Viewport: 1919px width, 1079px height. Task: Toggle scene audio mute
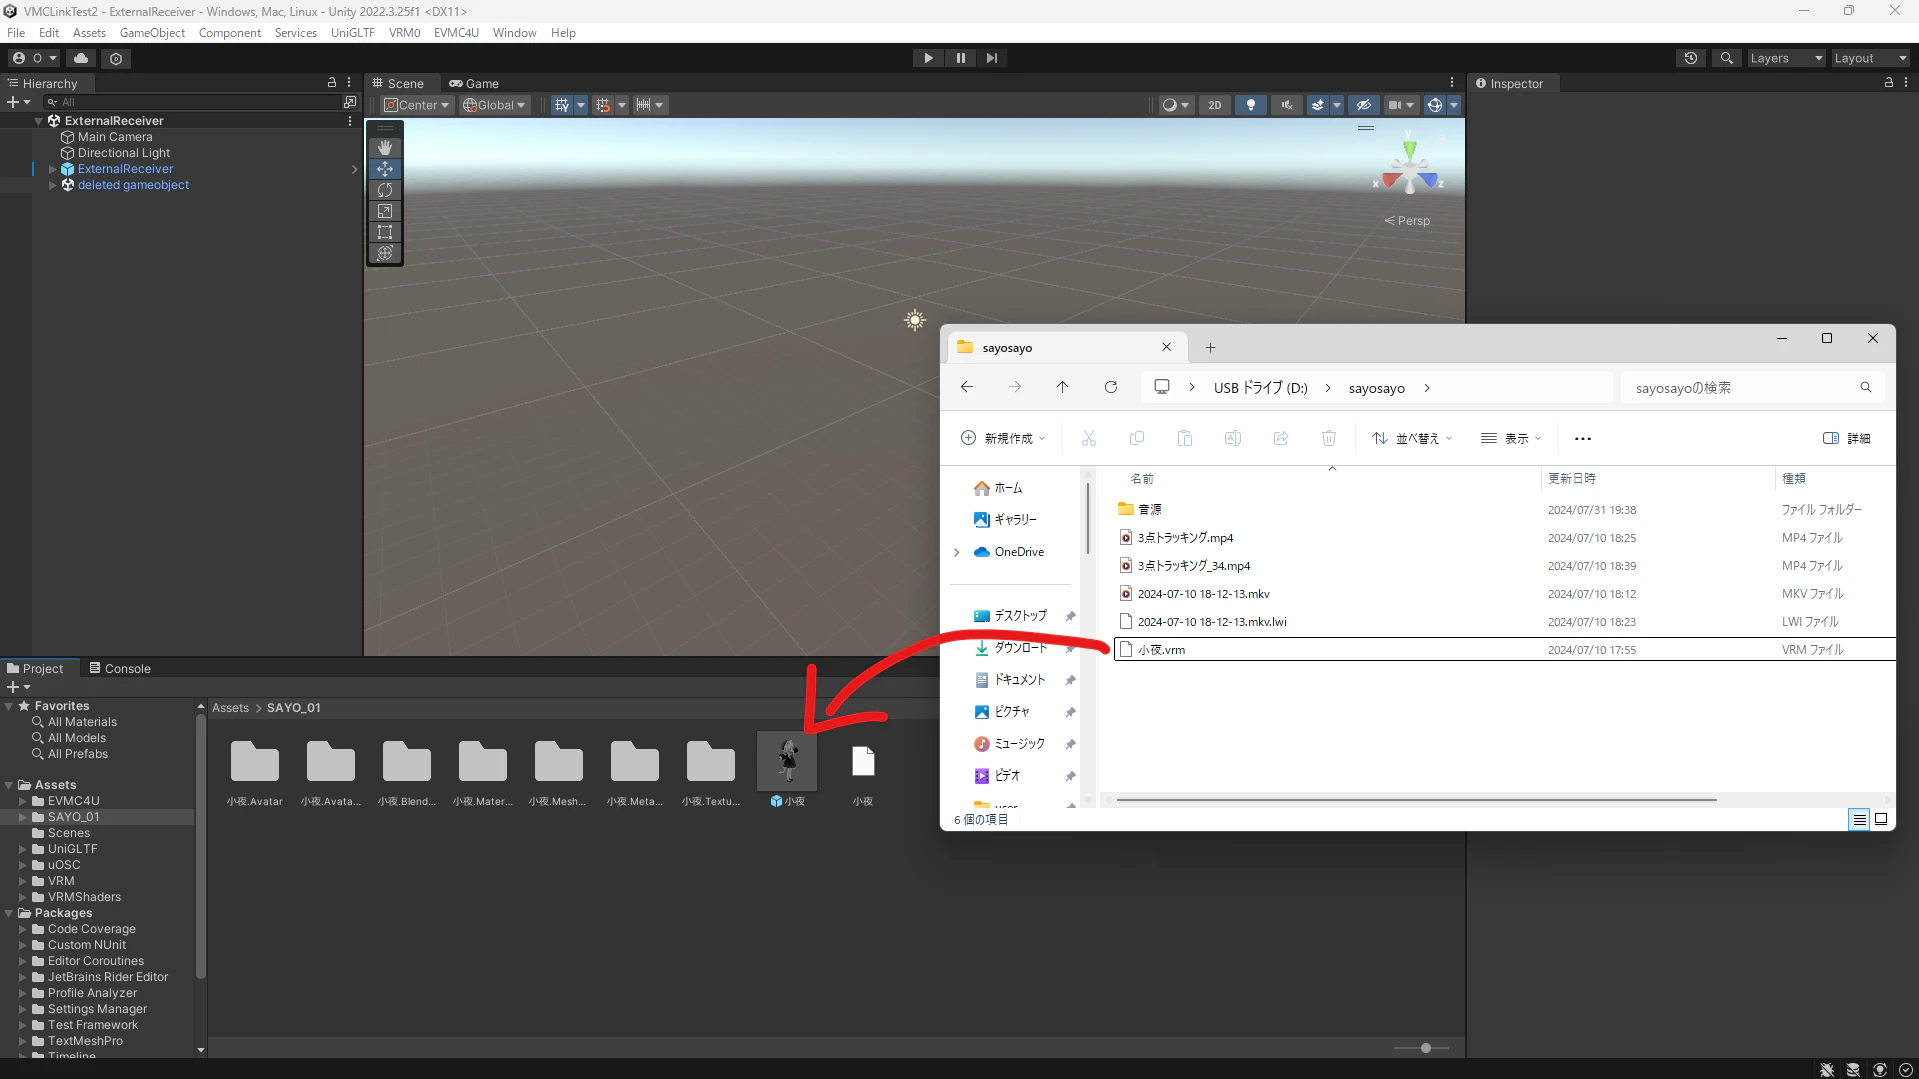coord(1286,105)
